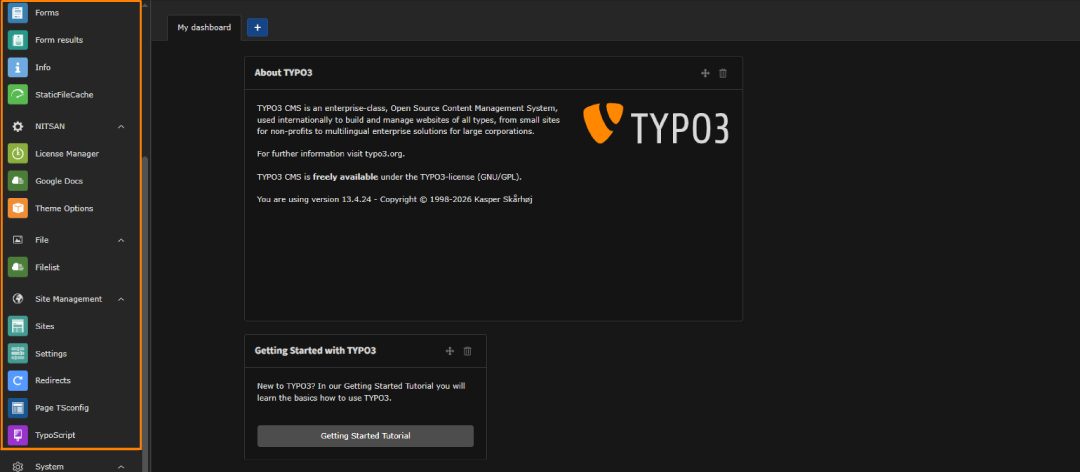Select the StaticFileCache menu label

click(x=64, y=94)
